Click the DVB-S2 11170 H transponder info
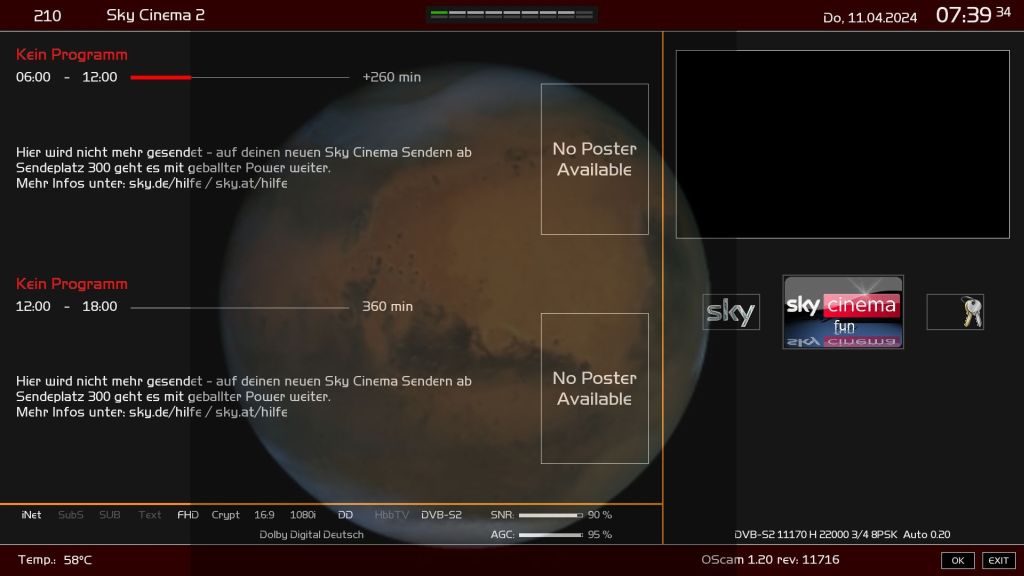 tap(842, 534)
